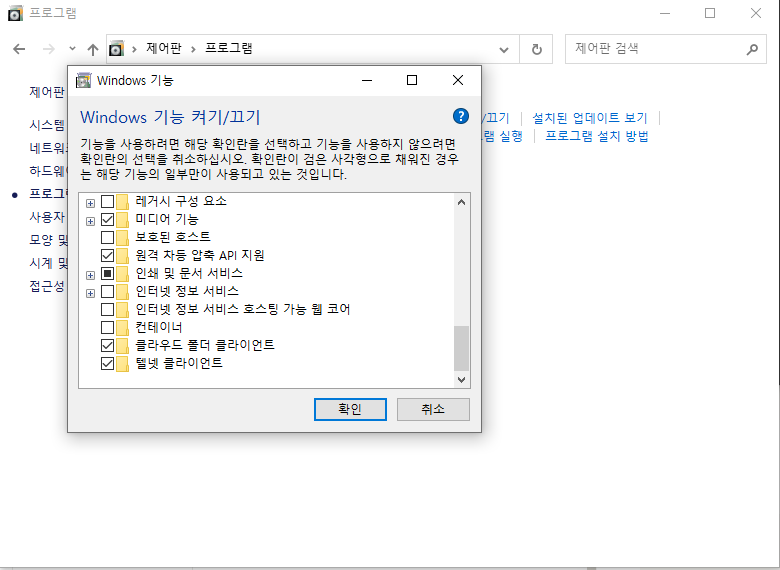Click the Back arrow in Control Panel
Image resolution: width=780 pixels, height=570 pixels.
19,49
